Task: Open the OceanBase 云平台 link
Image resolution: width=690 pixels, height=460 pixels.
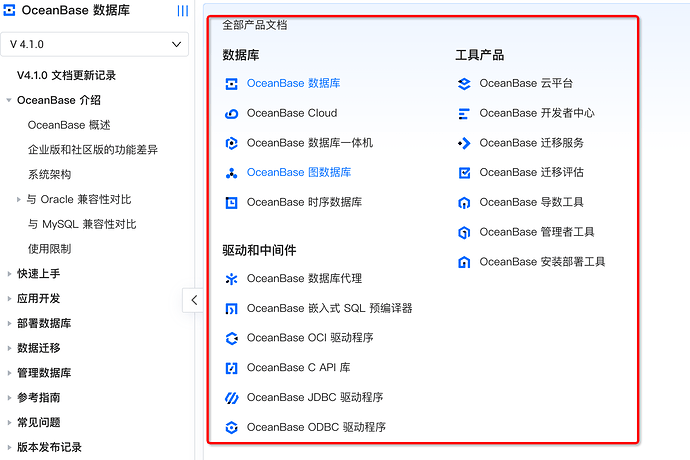Action: click(x=526, y=83)
